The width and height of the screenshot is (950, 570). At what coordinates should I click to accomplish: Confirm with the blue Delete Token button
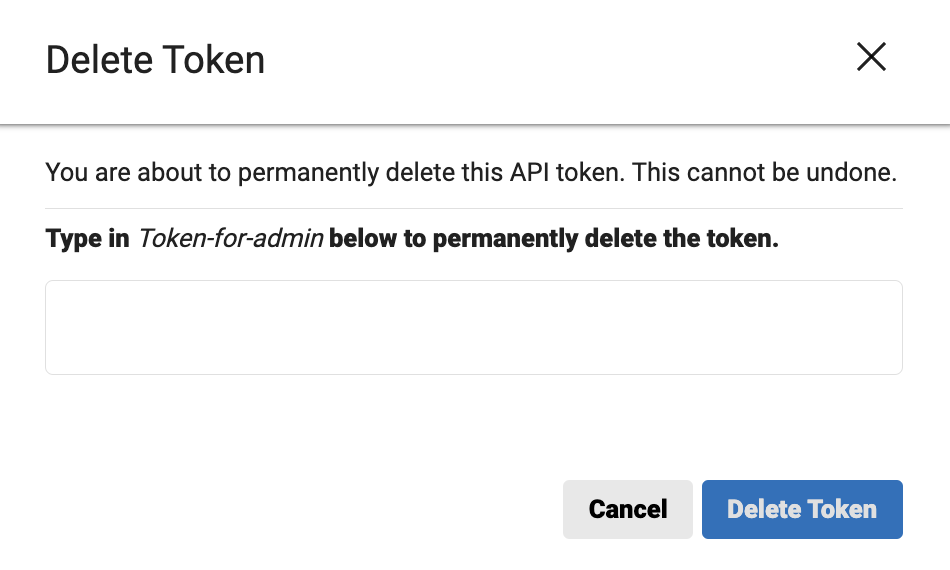coord(802,509)
